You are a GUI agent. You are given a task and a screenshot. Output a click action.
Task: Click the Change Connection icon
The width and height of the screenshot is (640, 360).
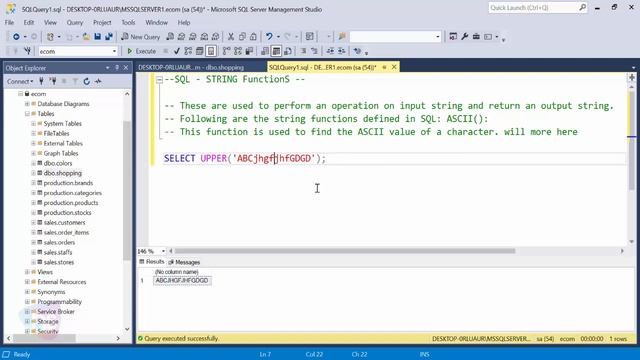(27, 51)
